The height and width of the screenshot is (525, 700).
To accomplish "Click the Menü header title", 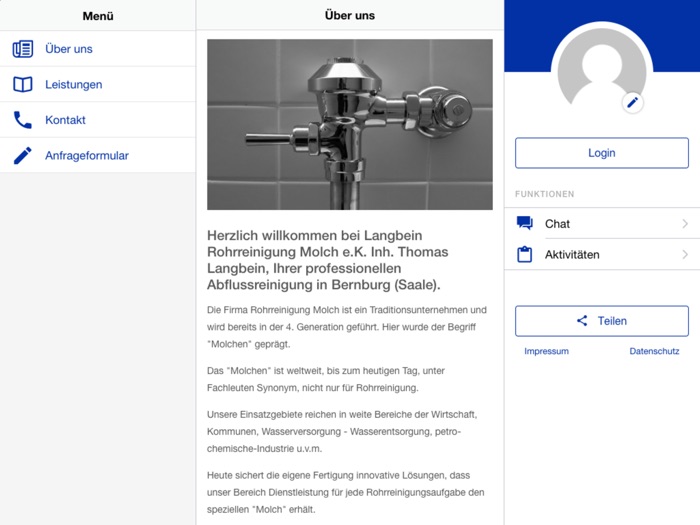I will pyautogui.click(x=98, y=16).
